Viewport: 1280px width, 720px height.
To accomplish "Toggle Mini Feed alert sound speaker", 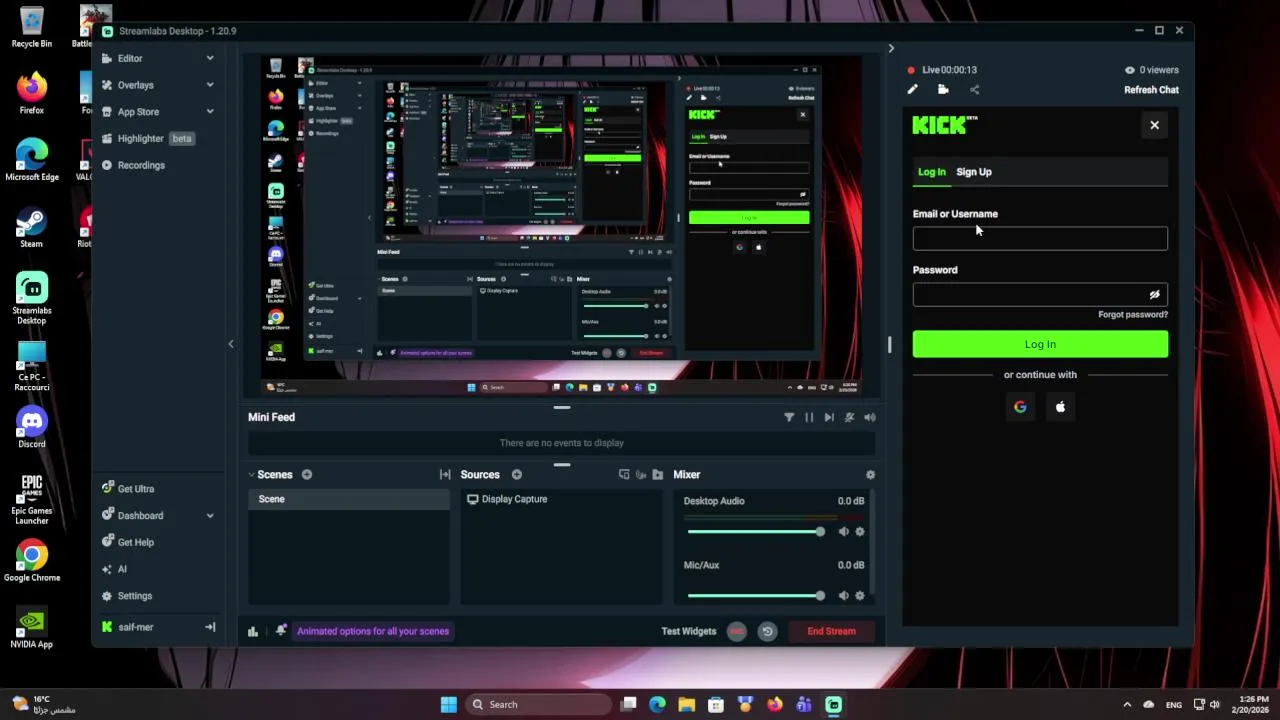I will coord(870,418).
